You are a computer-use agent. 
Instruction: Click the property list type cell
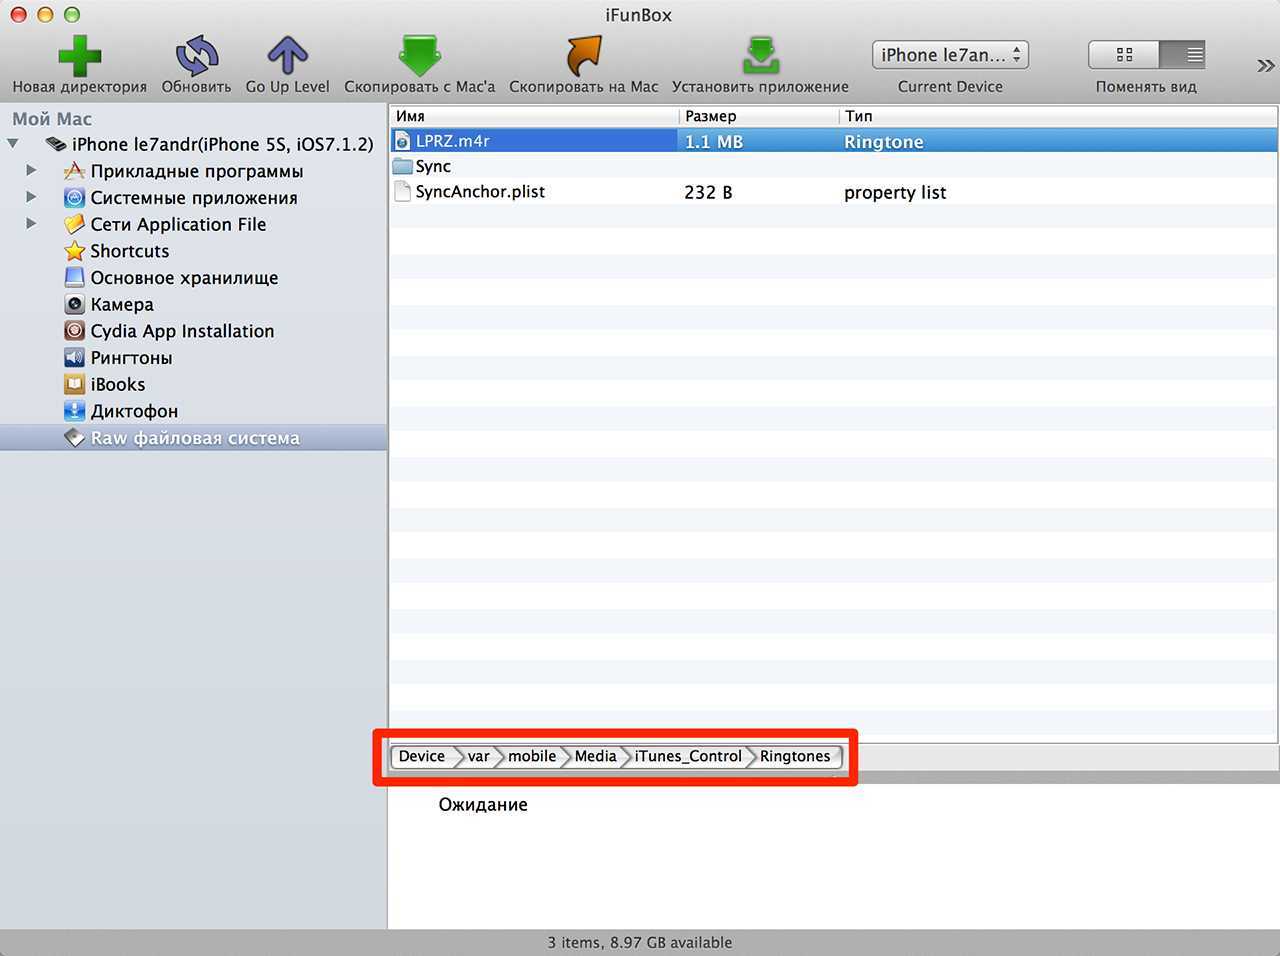(x=895, y=192)
